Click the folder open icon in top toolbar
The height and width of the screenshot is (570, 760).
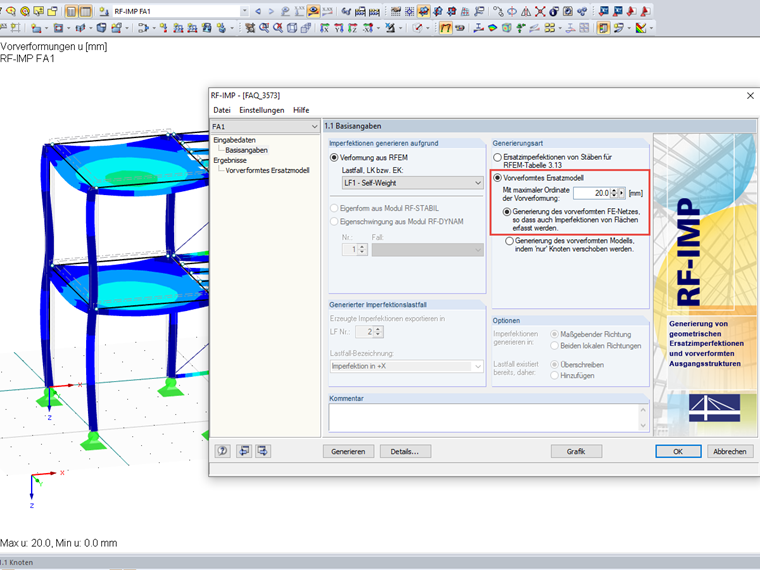pyautogui.click(x=52, y=11)
